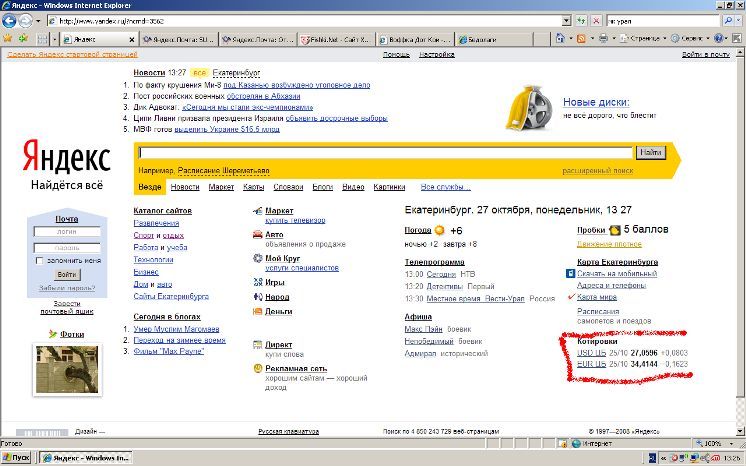Viewport: 746px width, 466px height.
Task: Click the Фотки pinwheel icon
Action: [x=53, y=334]
